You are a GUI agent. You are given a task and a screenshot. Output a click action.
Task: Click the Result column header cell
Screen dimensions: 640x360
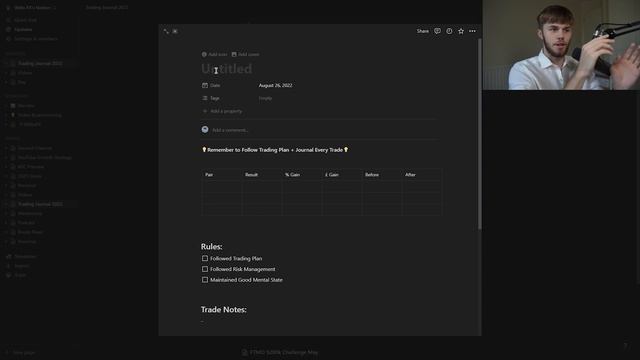(262, 175)
